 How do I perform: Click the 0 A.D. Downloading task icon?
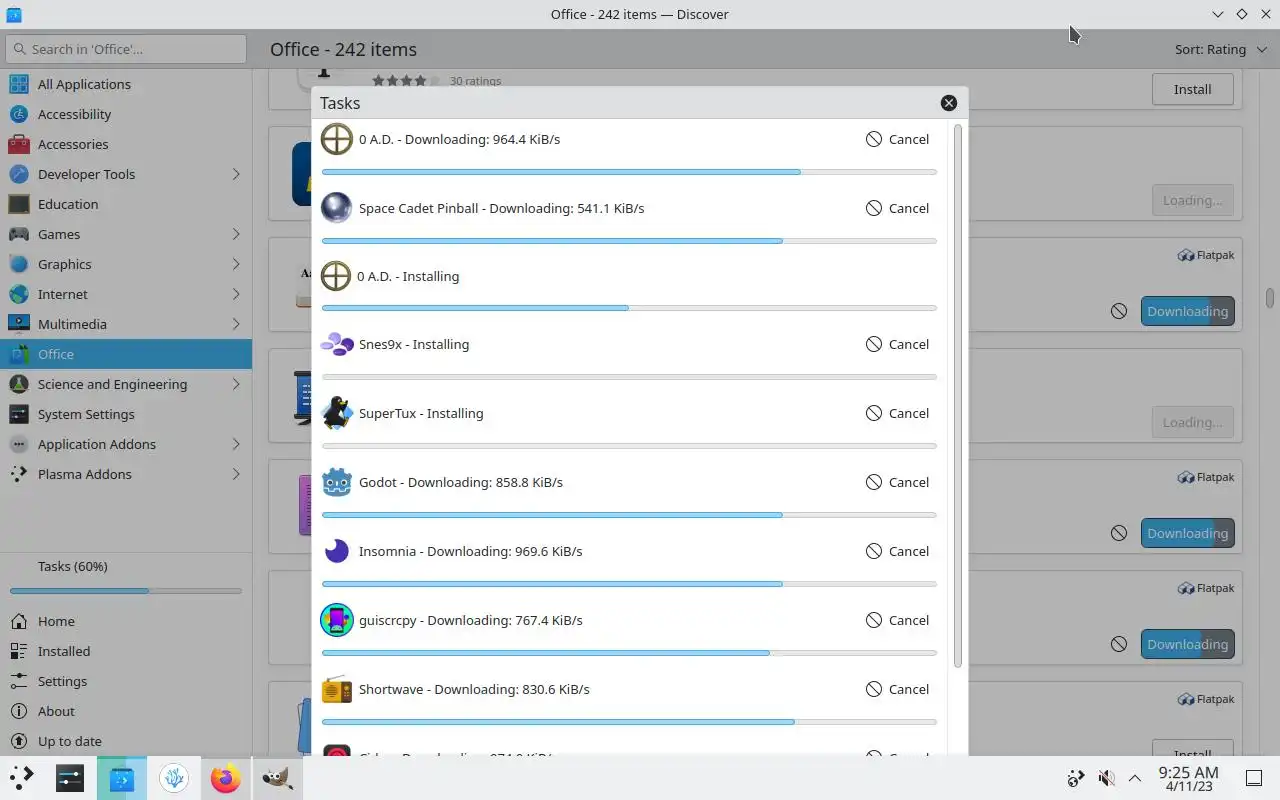coord(337,139)
